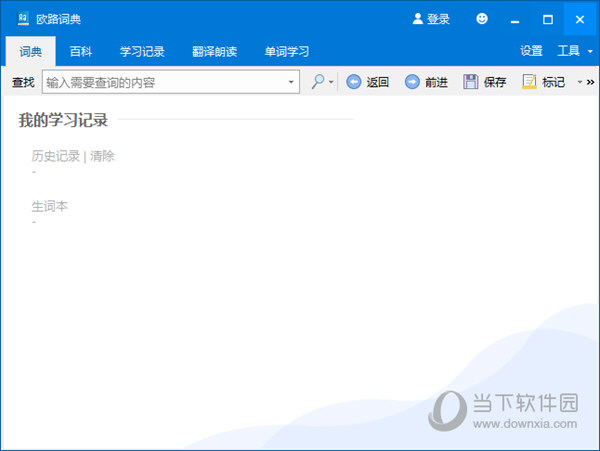The height and width of the screenshot is (451, 600).
Task: Click the 登录 text link
Action: [438, 19]
